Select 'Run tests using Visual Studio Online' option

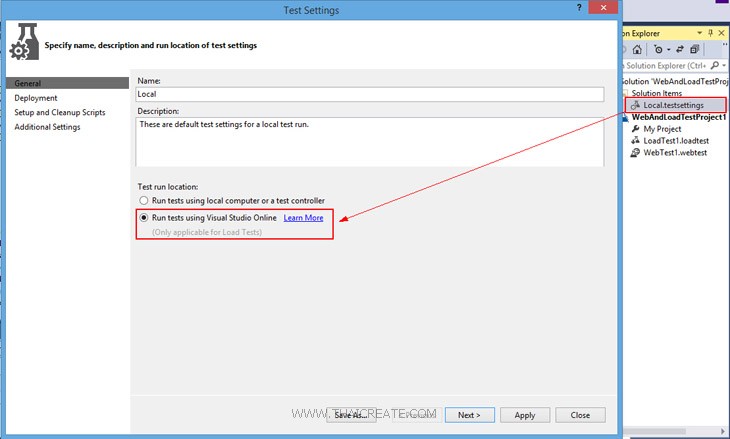coord(144,218)
